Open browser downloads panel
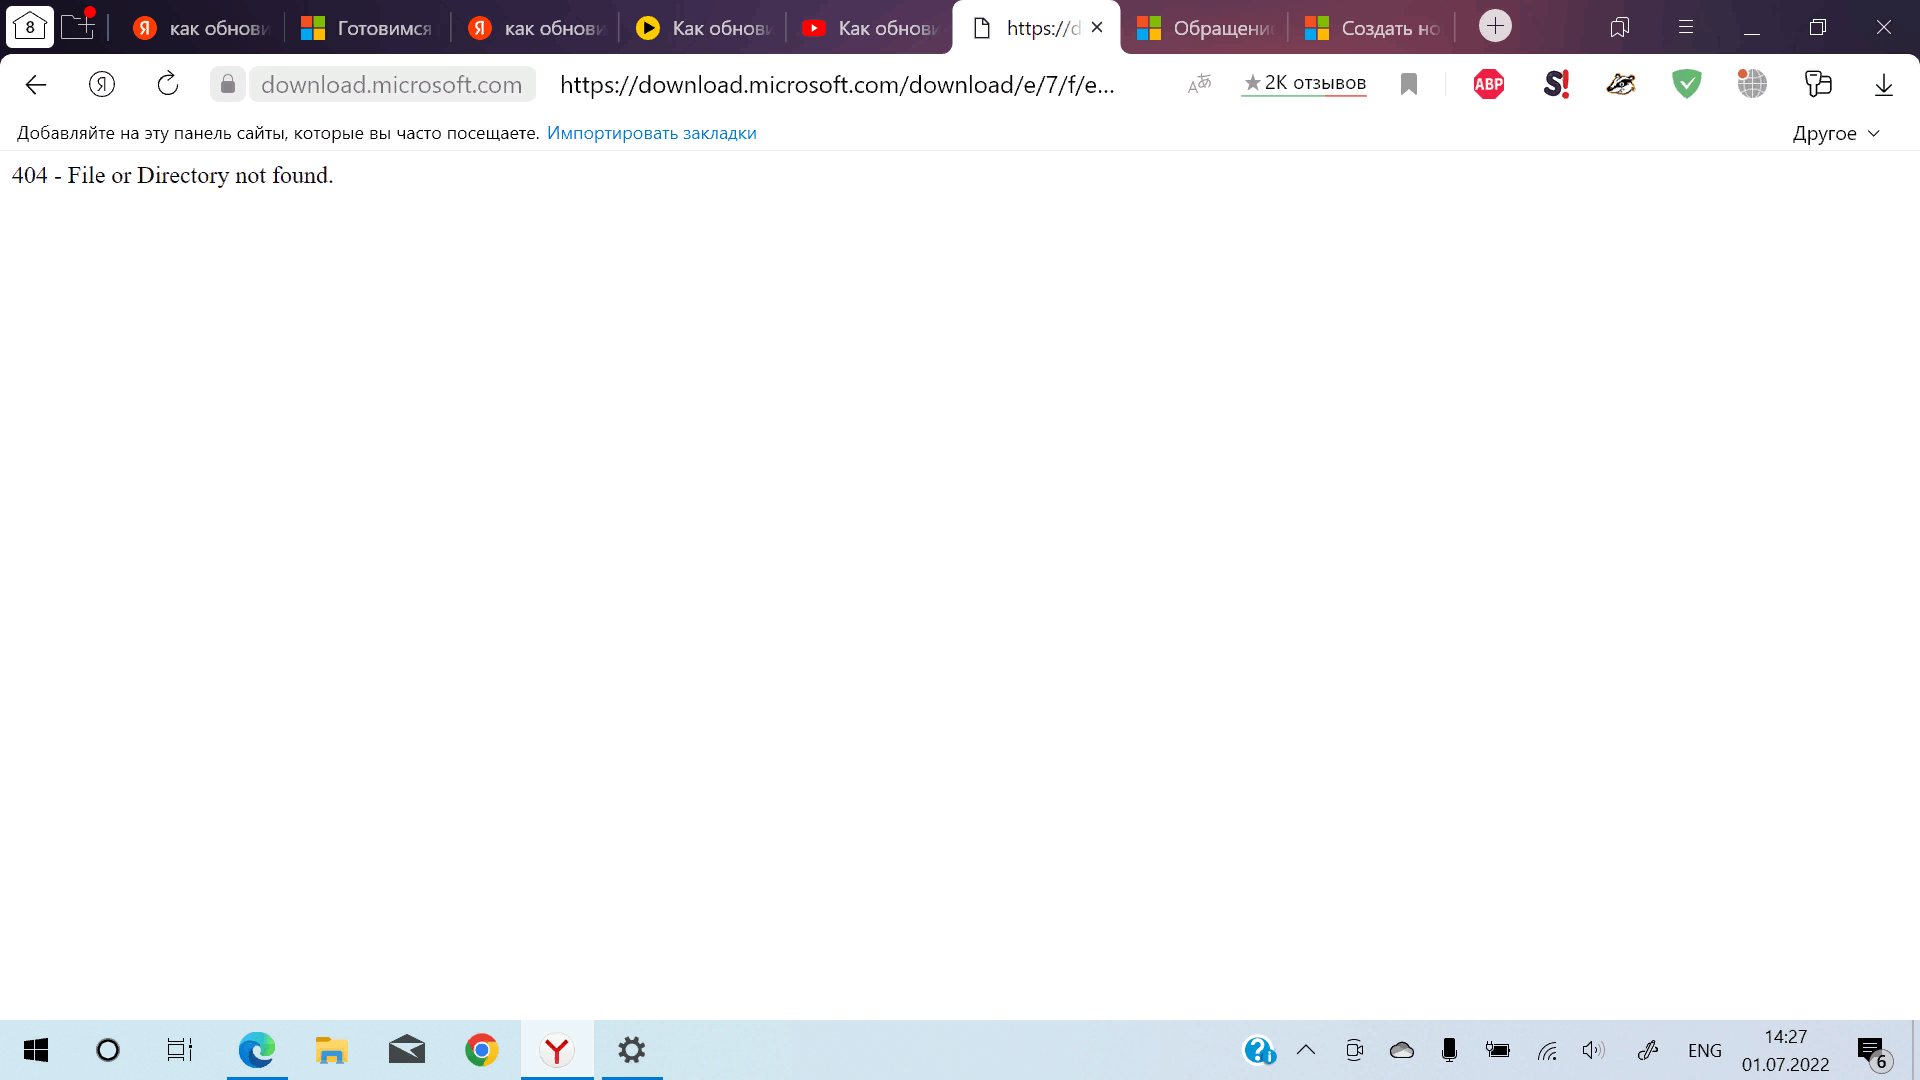This screenshot has height=1080, width=1920. tap(1884, 85)
